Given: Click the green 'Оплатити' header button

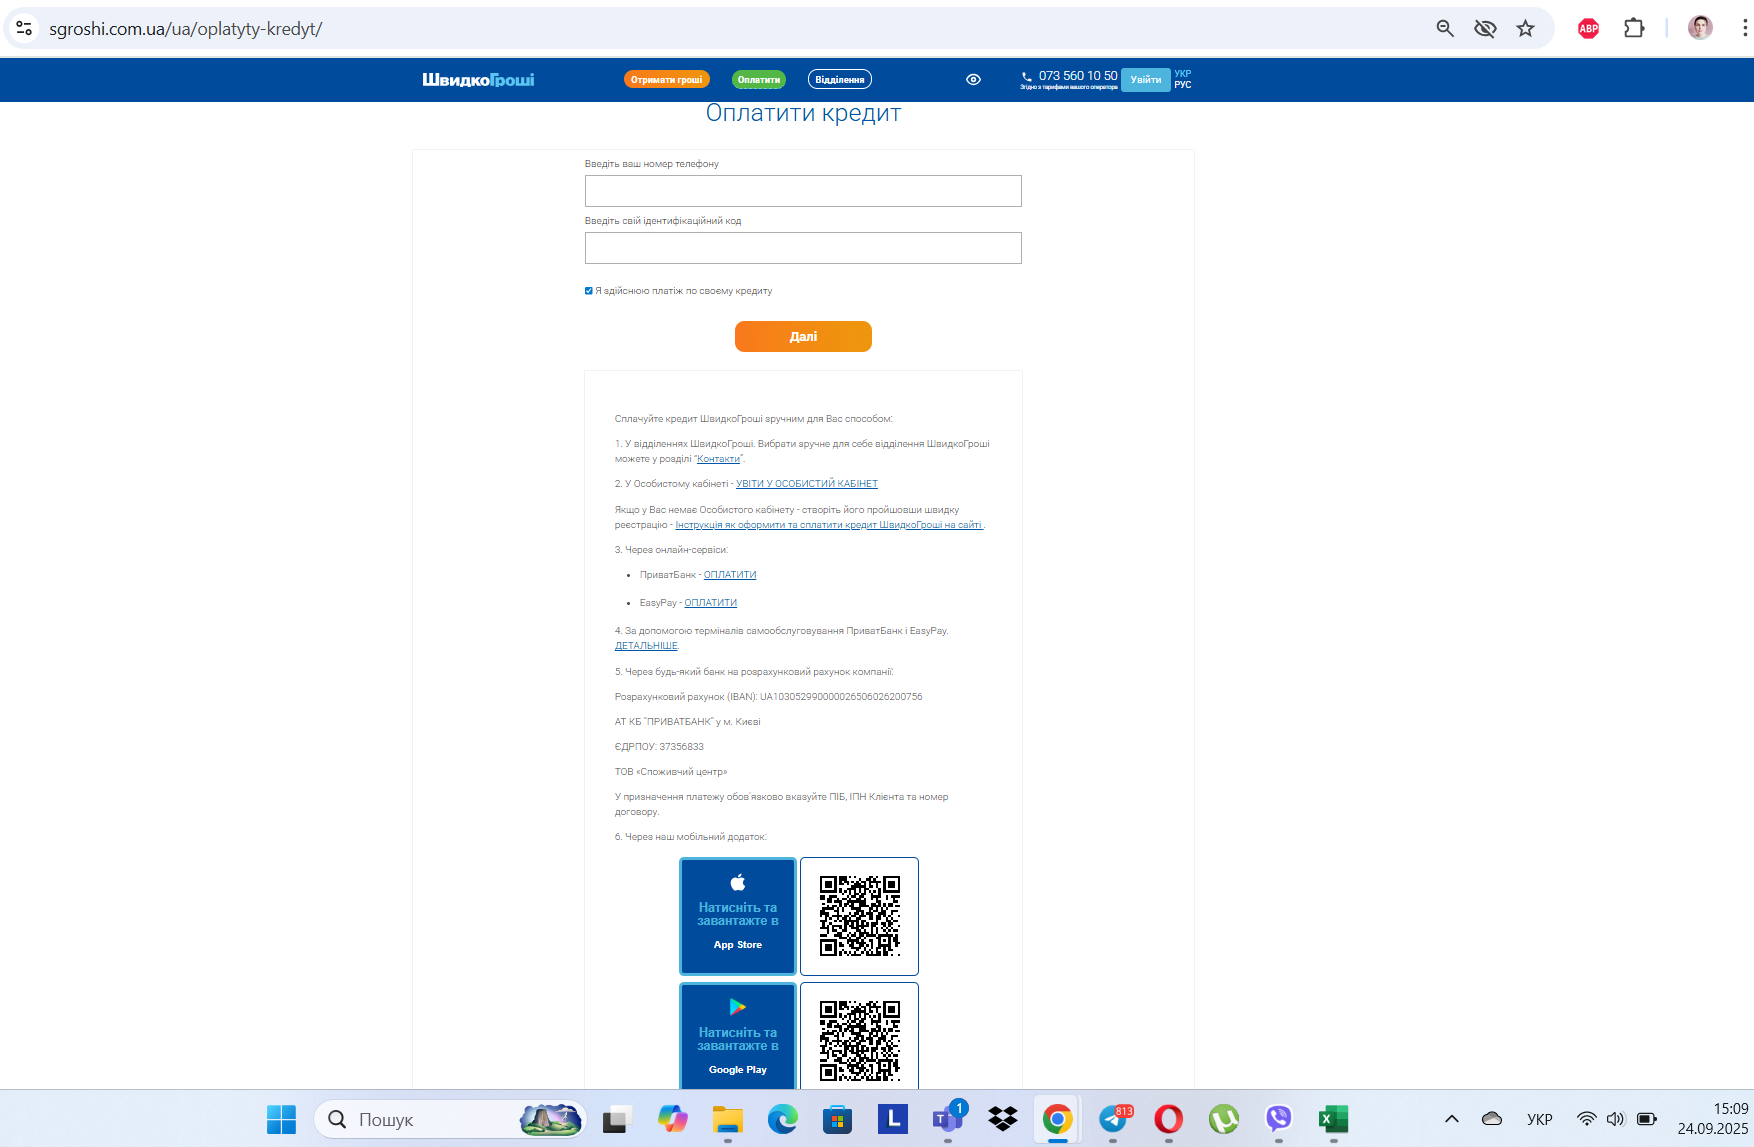Looking at the screenshot, I should [759, 79].
